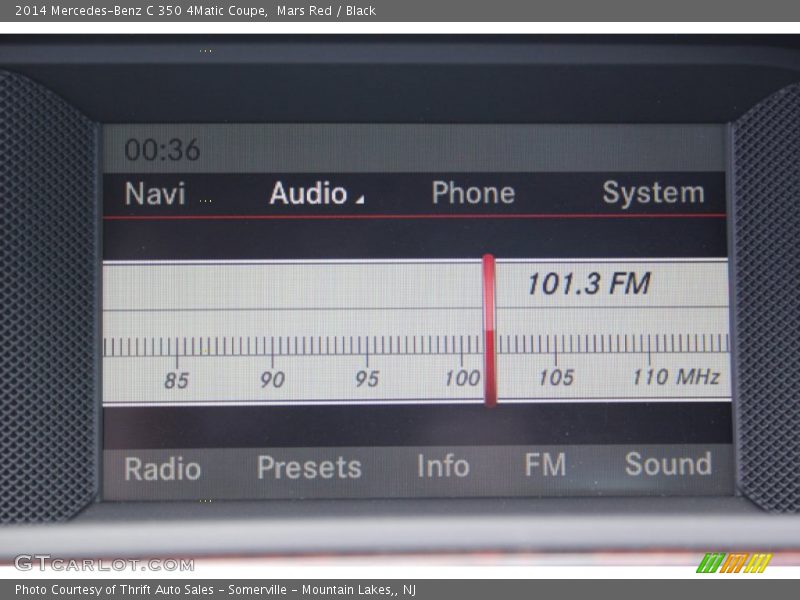The image size is (800, 600).
Task: Switch waveband with FM option
Action: (x=545, y=465)
